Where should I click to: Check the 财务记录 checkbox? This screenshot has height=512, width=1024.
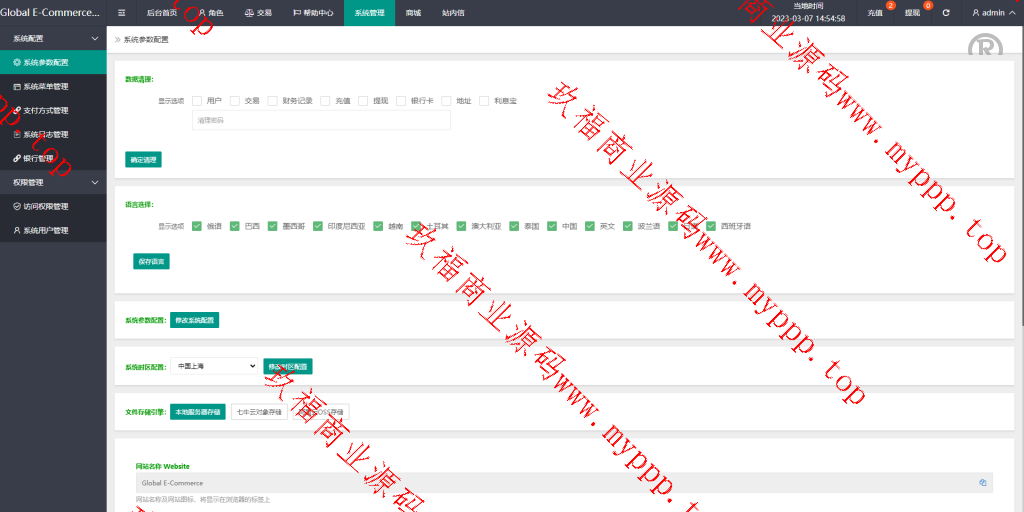tap(273, 101)
